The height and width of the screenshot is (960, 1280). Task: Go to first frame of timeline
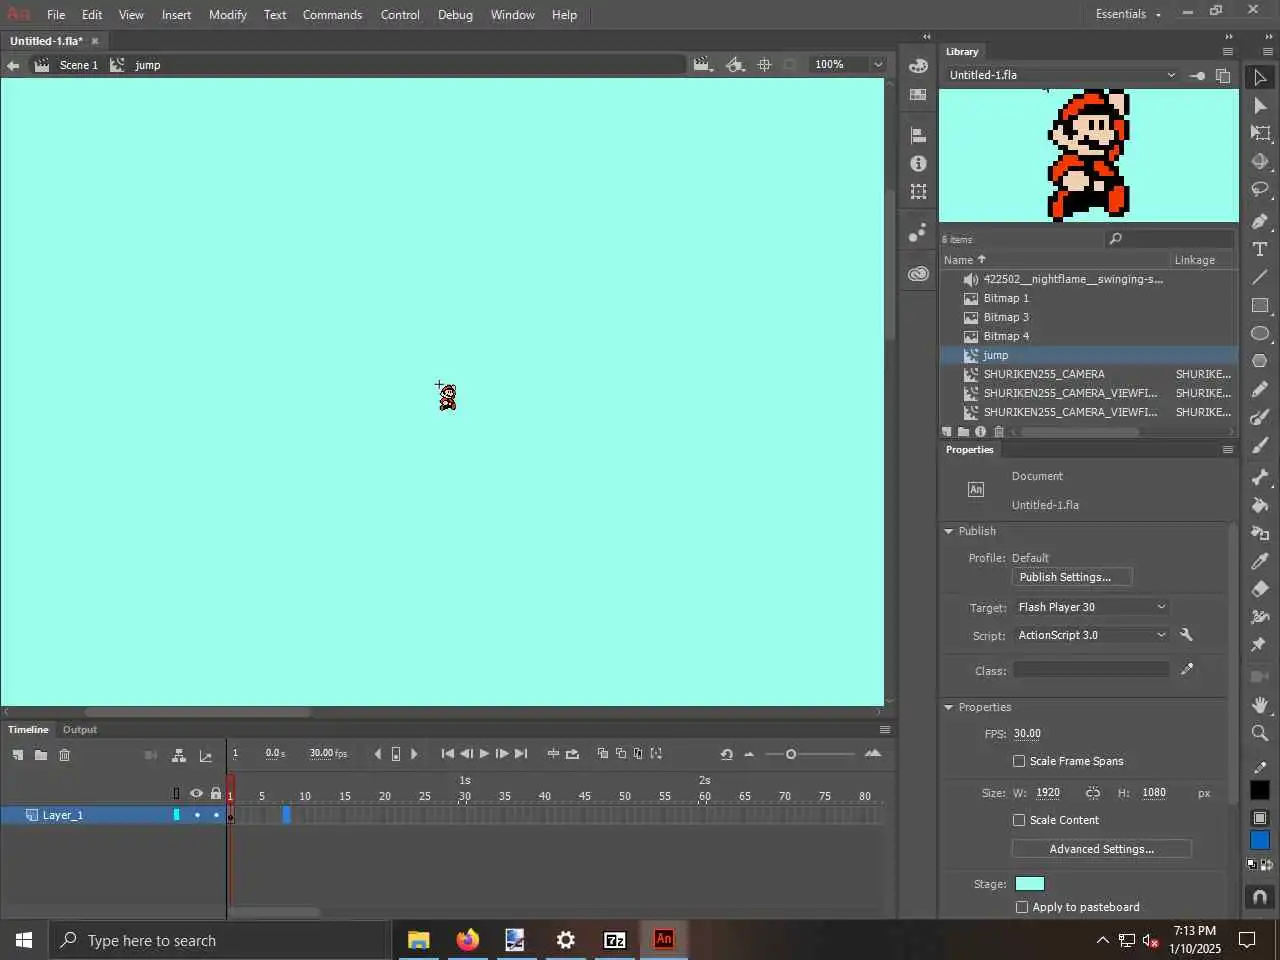tap(448, 754)
